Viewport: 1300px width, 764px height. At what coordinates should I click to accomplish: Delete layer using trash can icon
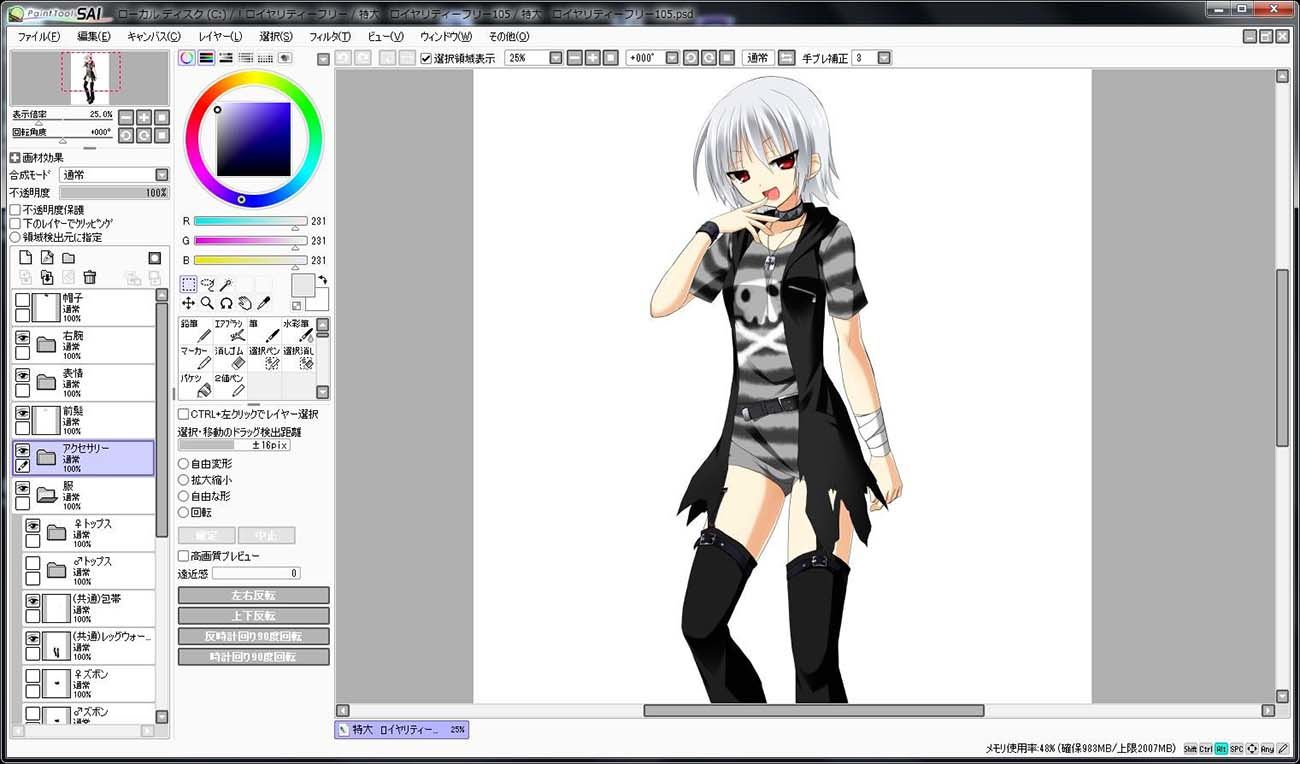(x=89, y=277)
